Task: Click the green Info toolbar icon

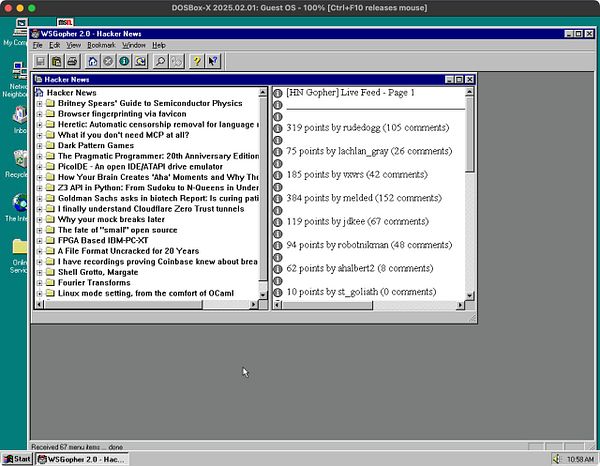Action: [124, 61]
